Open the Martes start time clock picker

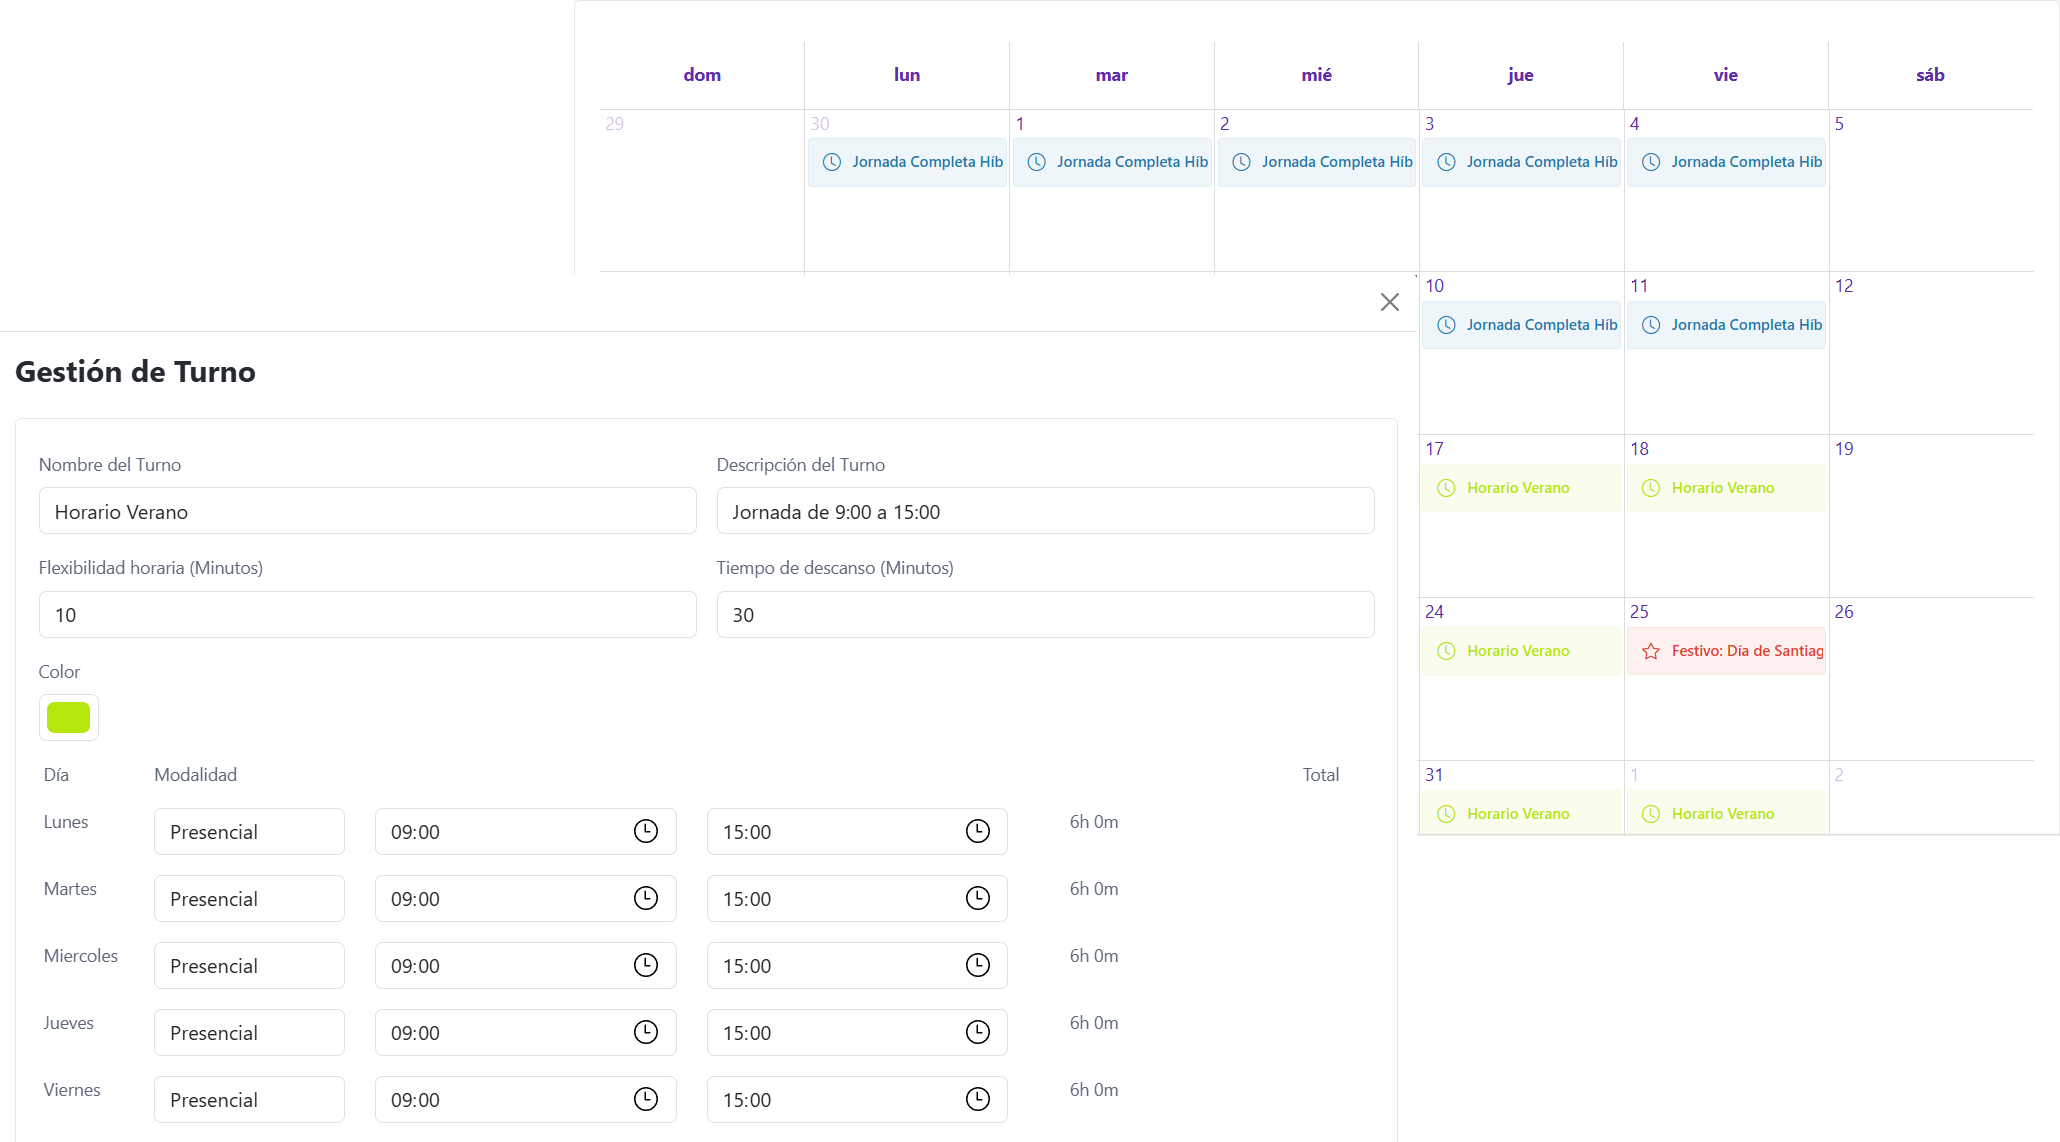(646, 898)
